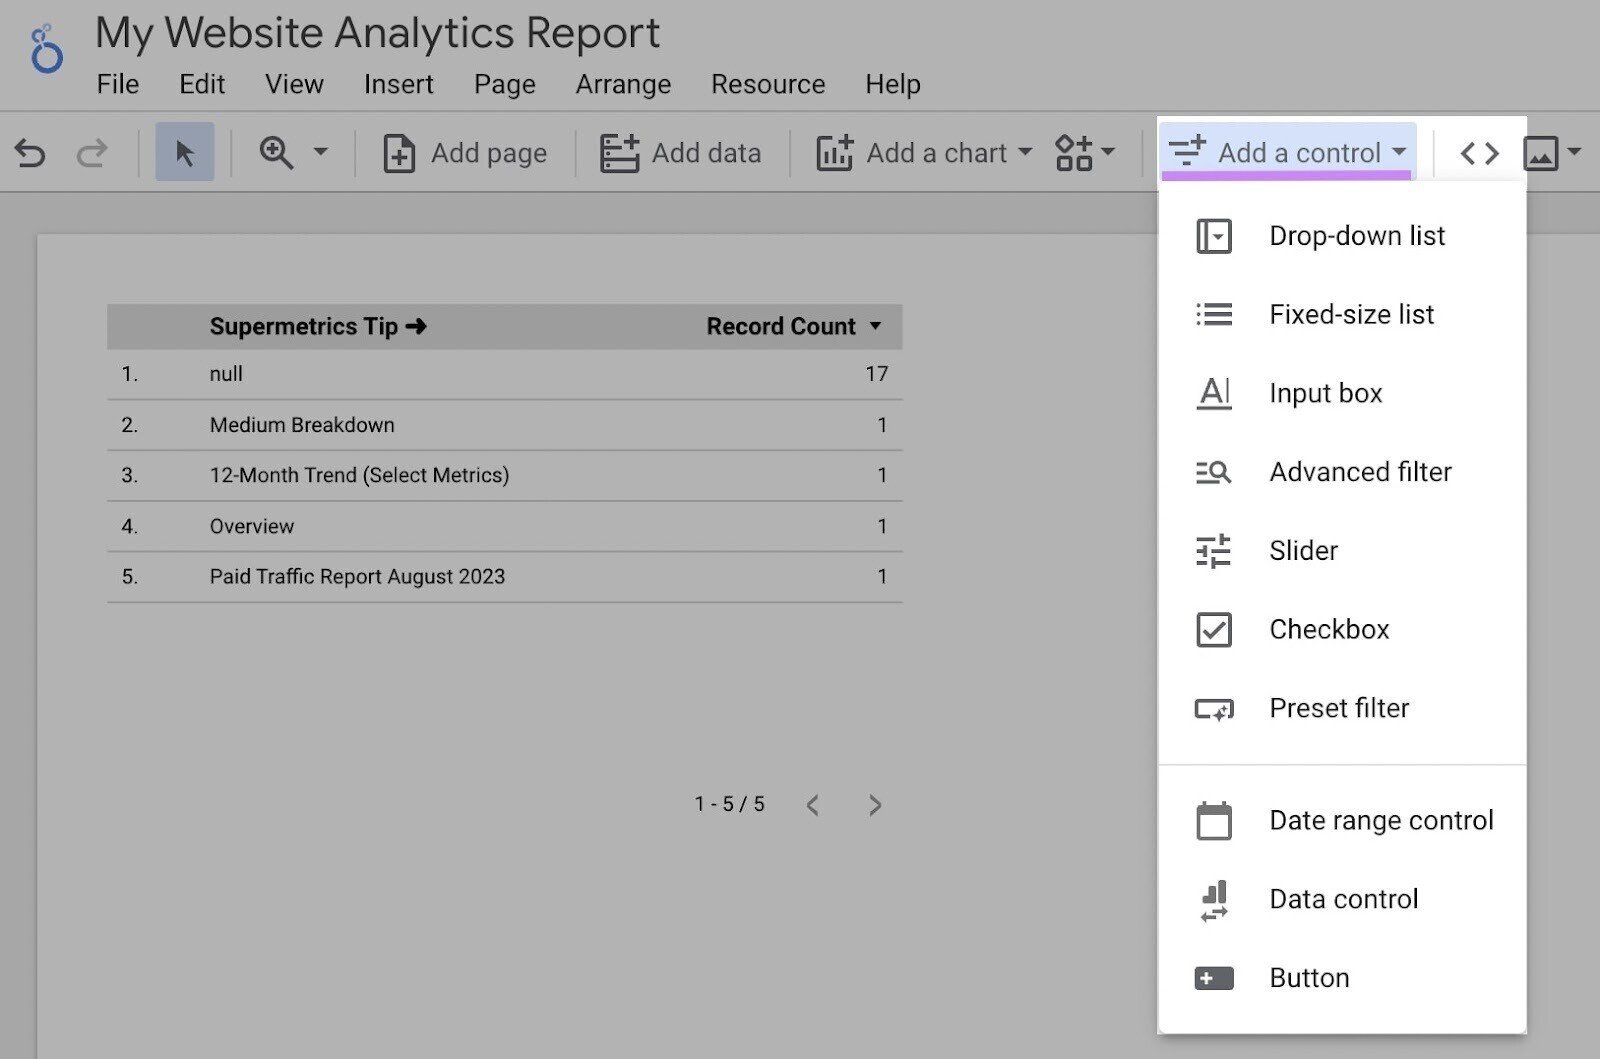1600x1059 pixels.
Task: Choose the Date range control
Action: pos(1381,819)
